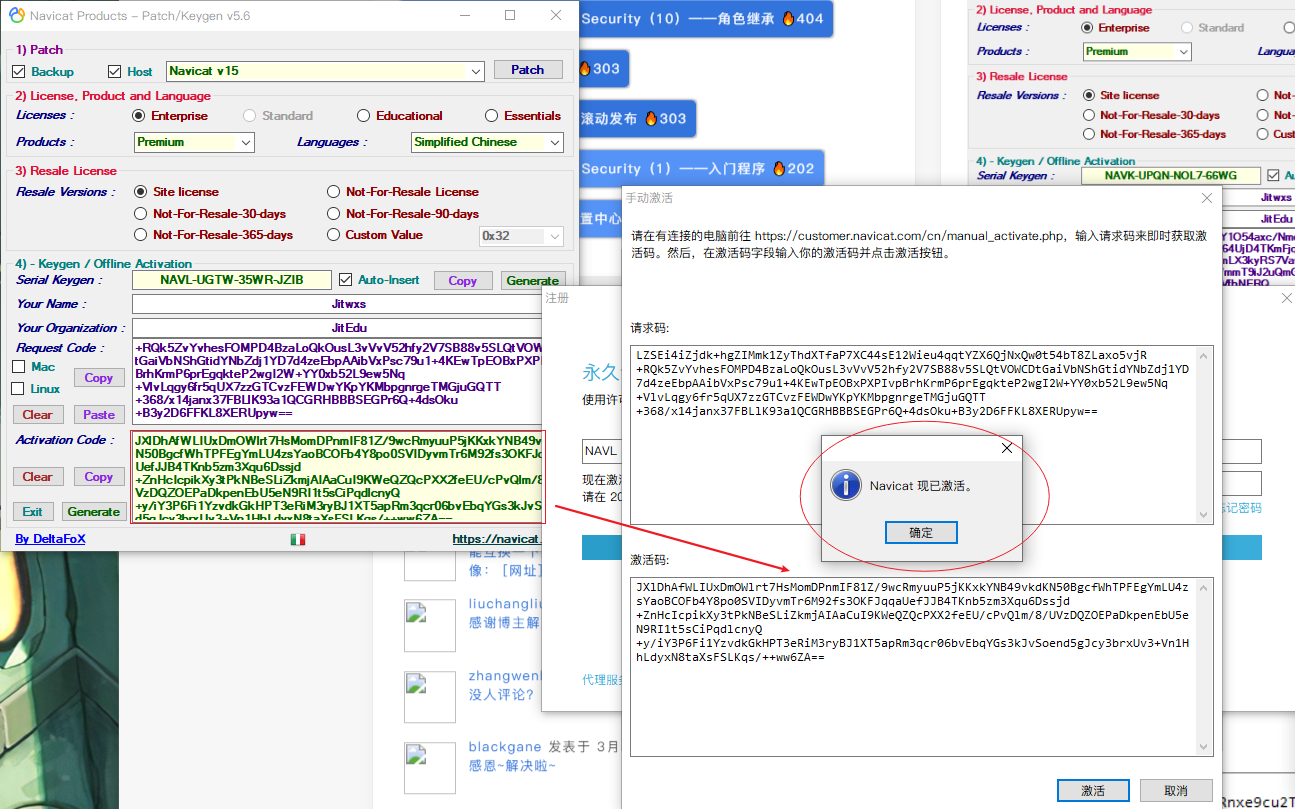
Task: Open the Navicat v15 version dropdown
Action: click(476, 71)
